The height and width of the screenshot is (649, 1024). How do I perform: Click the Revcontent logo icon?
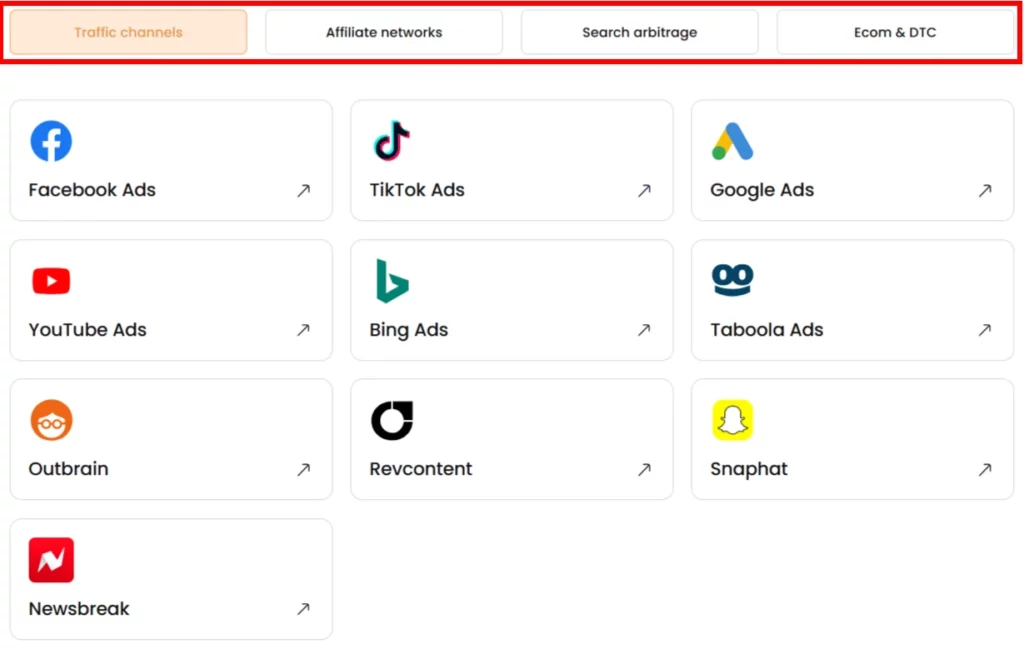392,420
